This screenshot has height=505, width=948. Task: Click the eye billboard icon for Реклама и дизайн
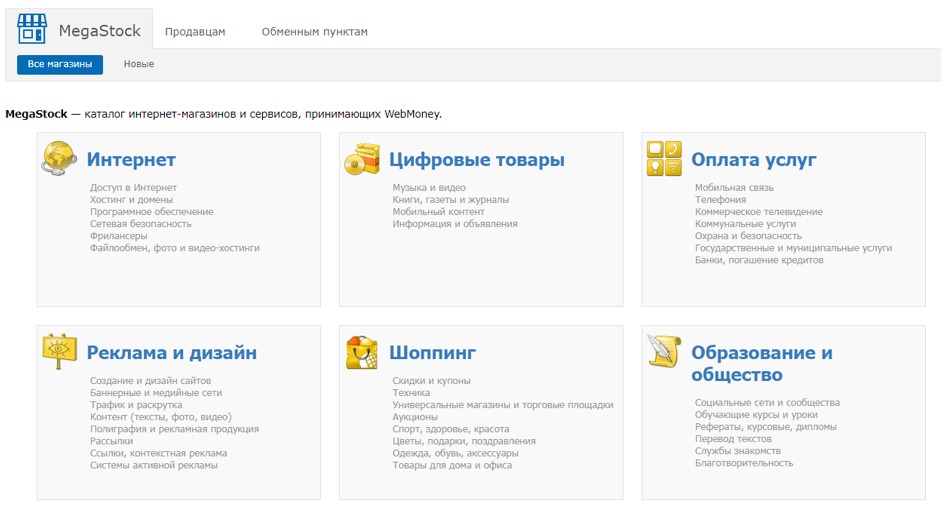point(59,350)
